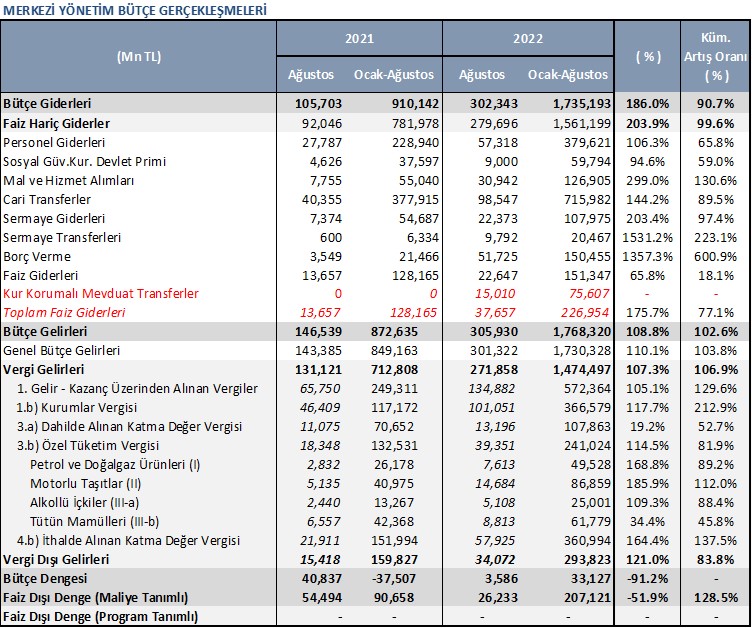Viewport: 752px width, 628px height.
Task: Select the 'Personel Giderleri' row label
Action: tap(54, 143)
